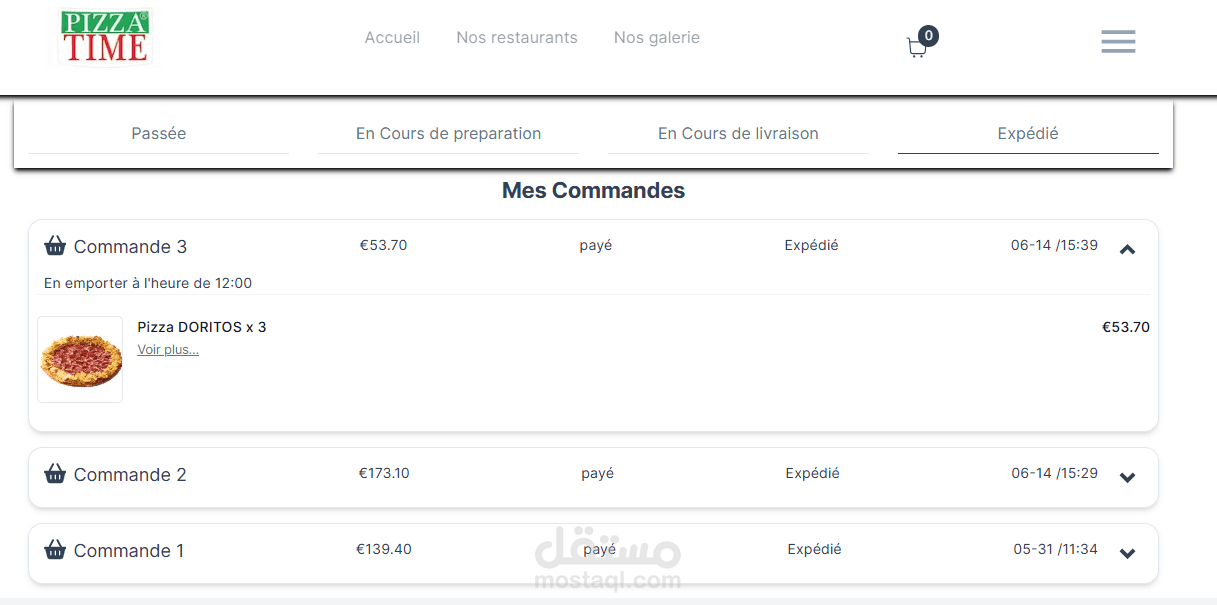Go to the Accueil page
Screen dimensions: 1217x605
coord(392,38)
